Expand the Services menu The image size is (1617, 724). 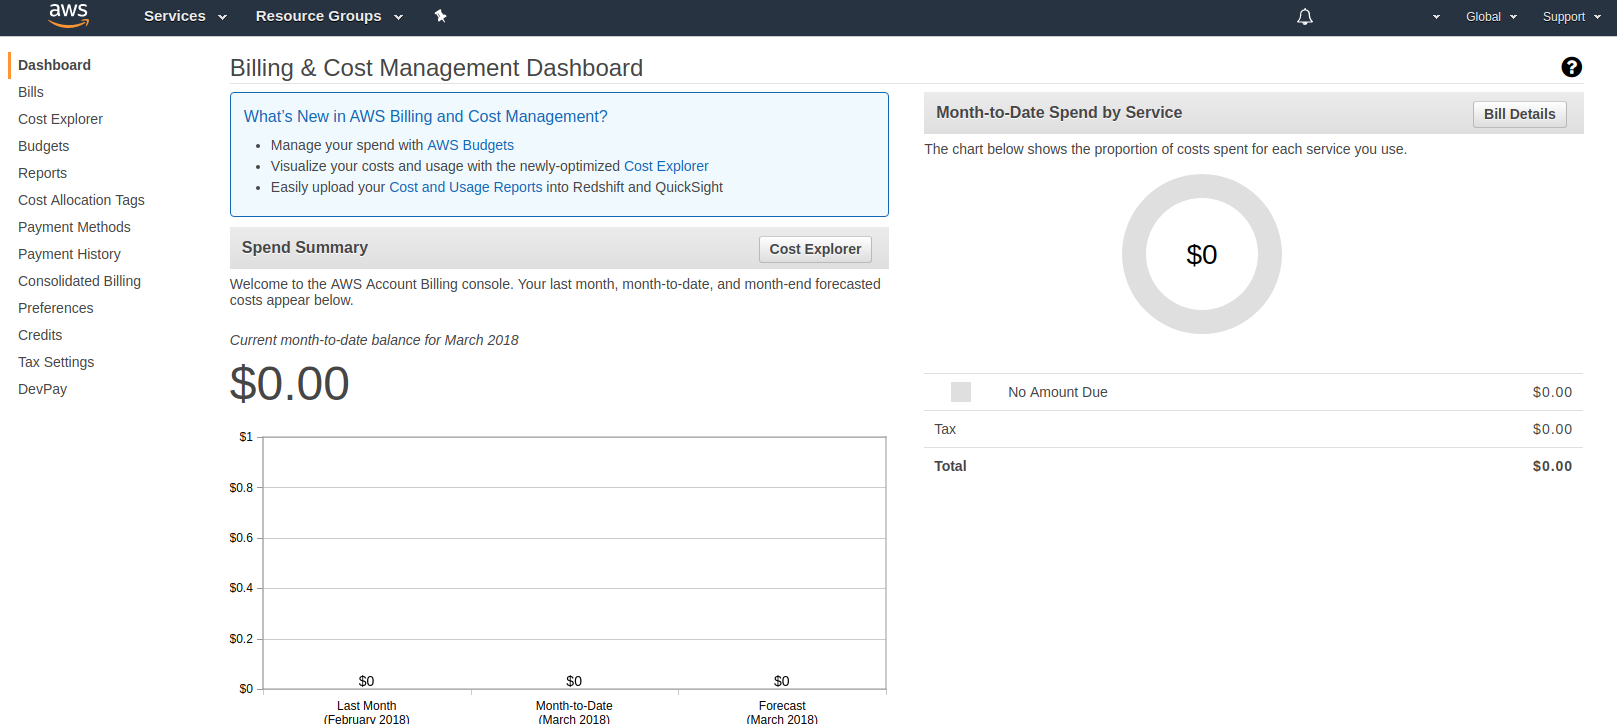coord(186,16)
